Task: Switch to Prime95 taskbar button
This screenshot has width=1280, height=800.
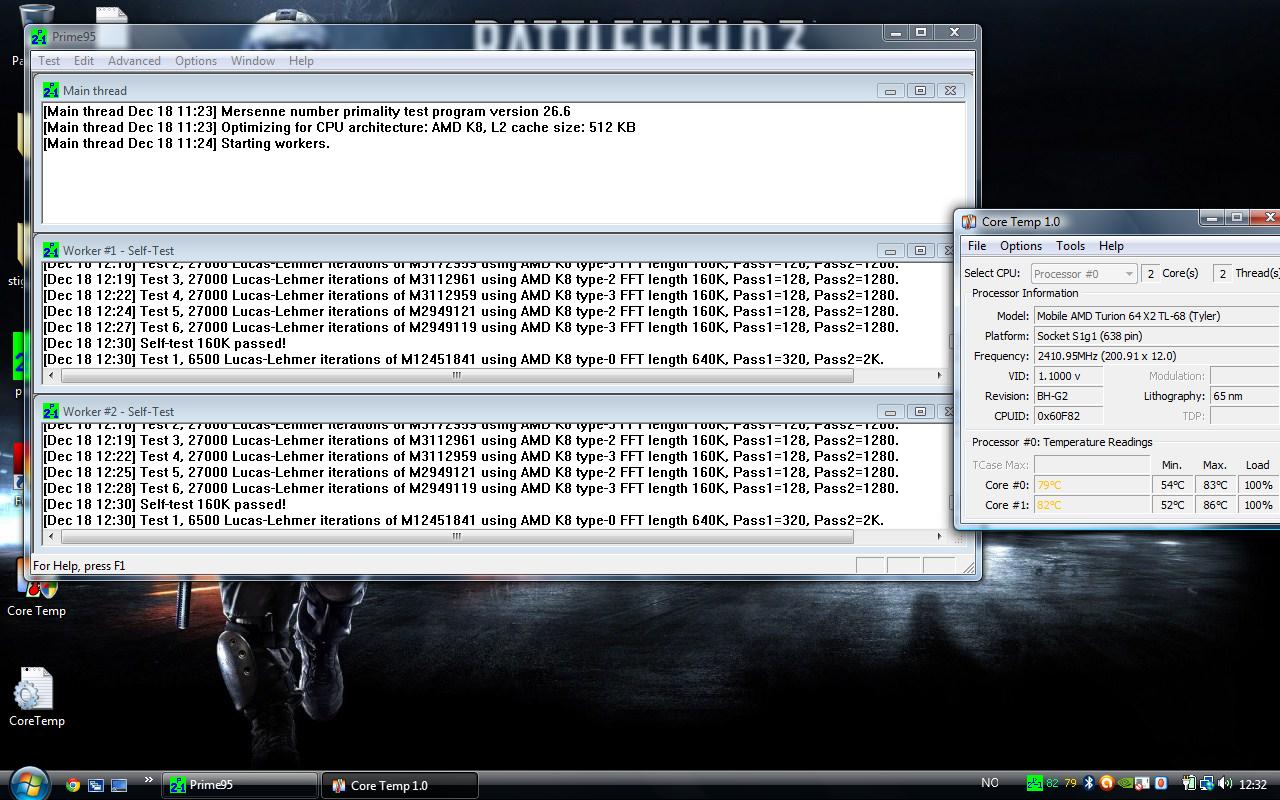Action: (240, 785)
